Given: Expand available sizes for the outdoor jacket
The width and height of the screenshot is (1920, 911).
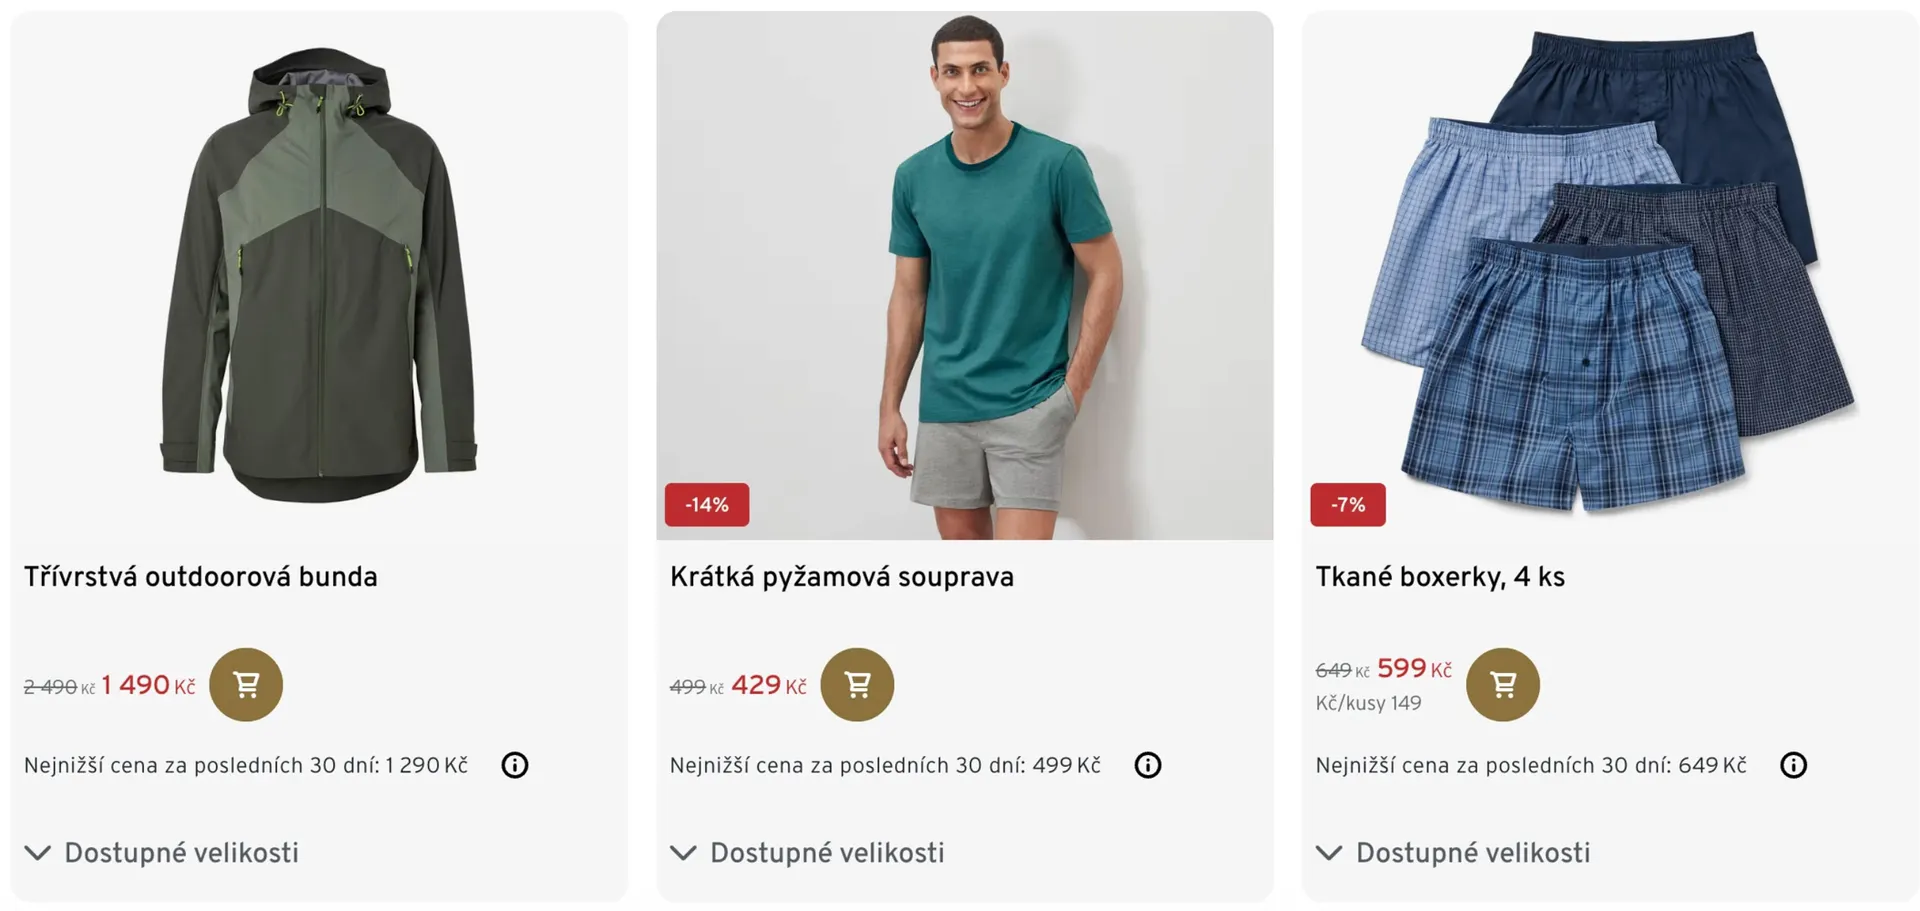Looking at the screenshot, I should pos(162,853).
